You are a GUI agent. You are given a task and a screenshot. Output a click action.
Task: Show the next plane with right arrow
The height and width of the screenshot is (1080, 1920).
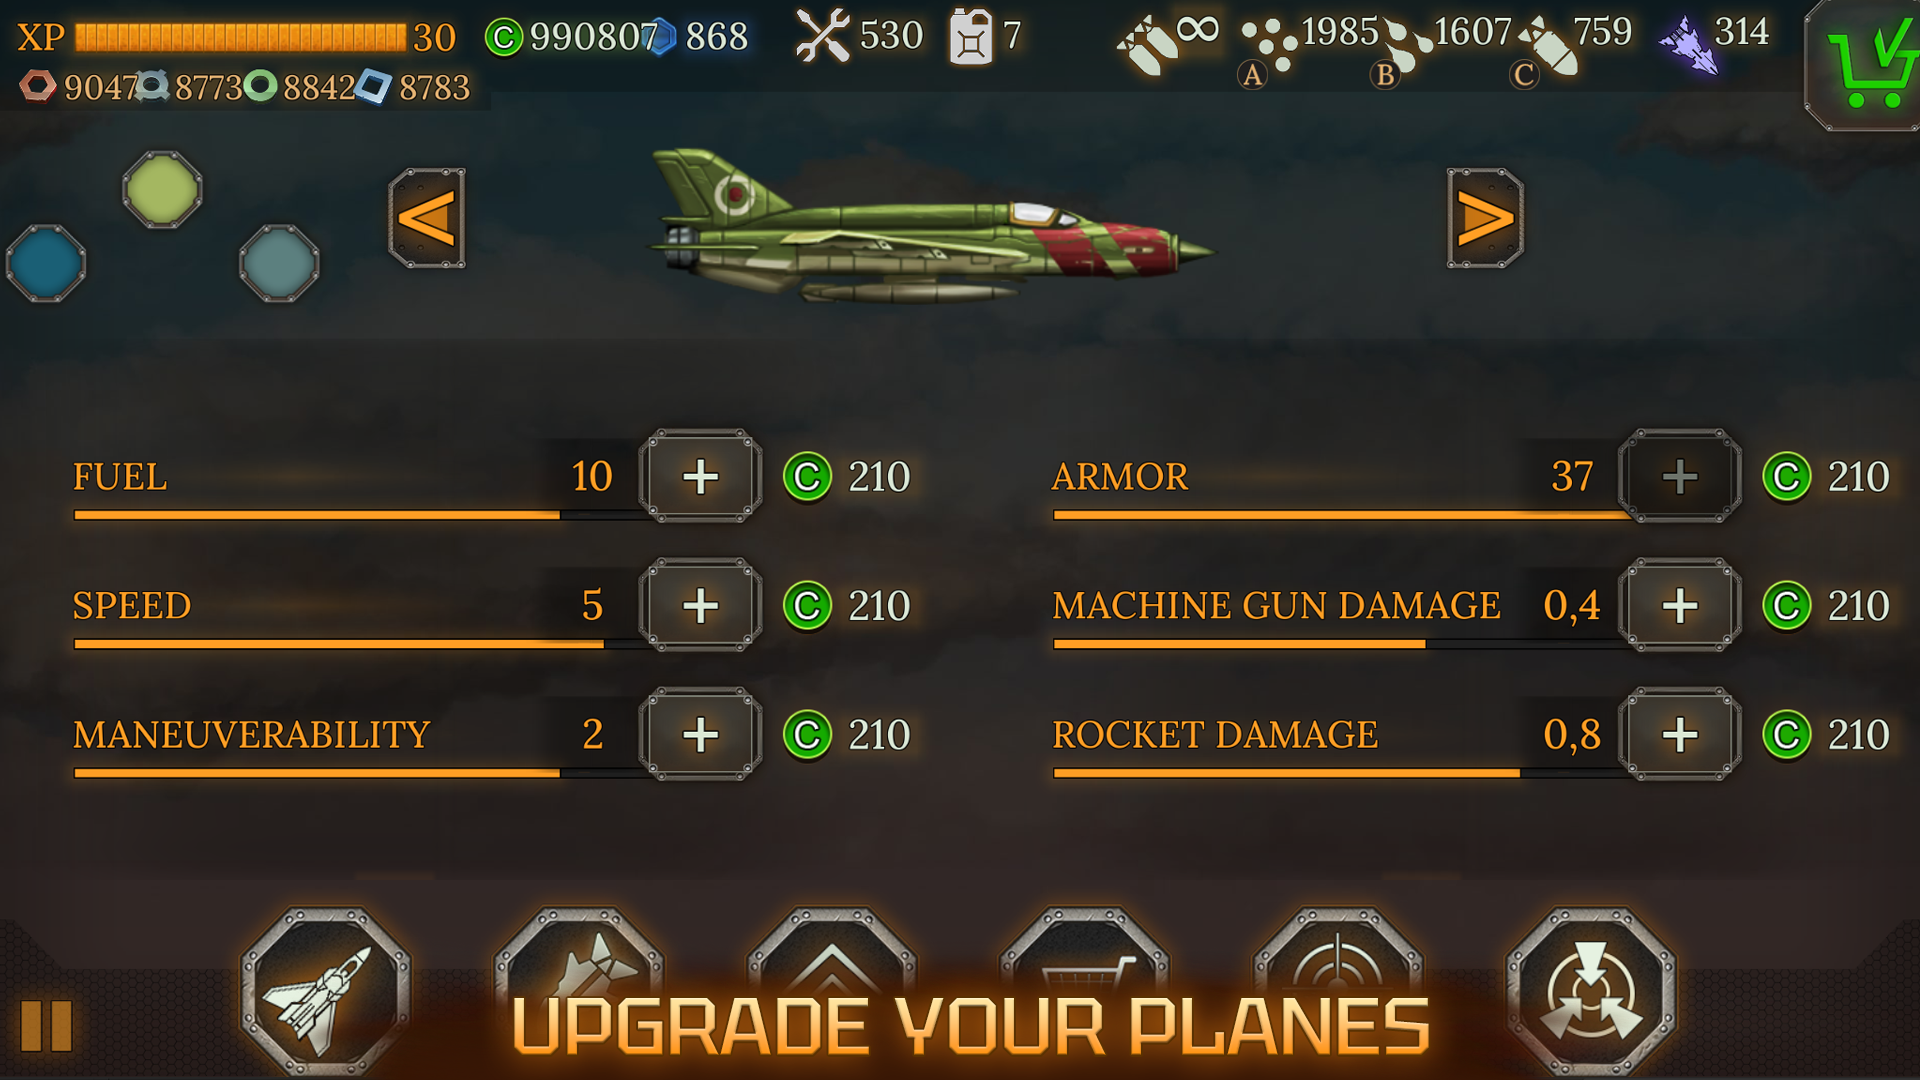point(1485,218)
